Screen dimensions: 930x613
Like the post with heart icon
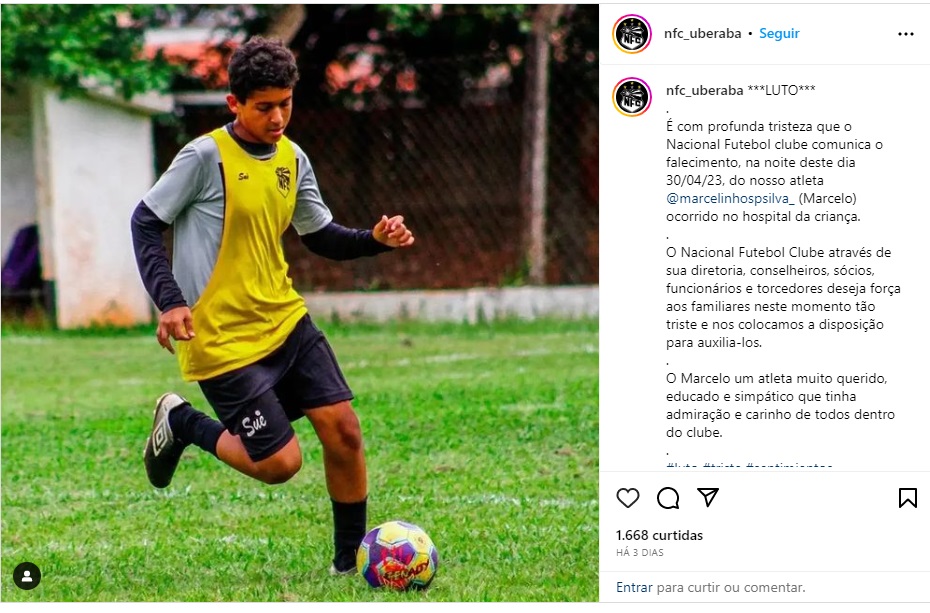tap(628, 498)
